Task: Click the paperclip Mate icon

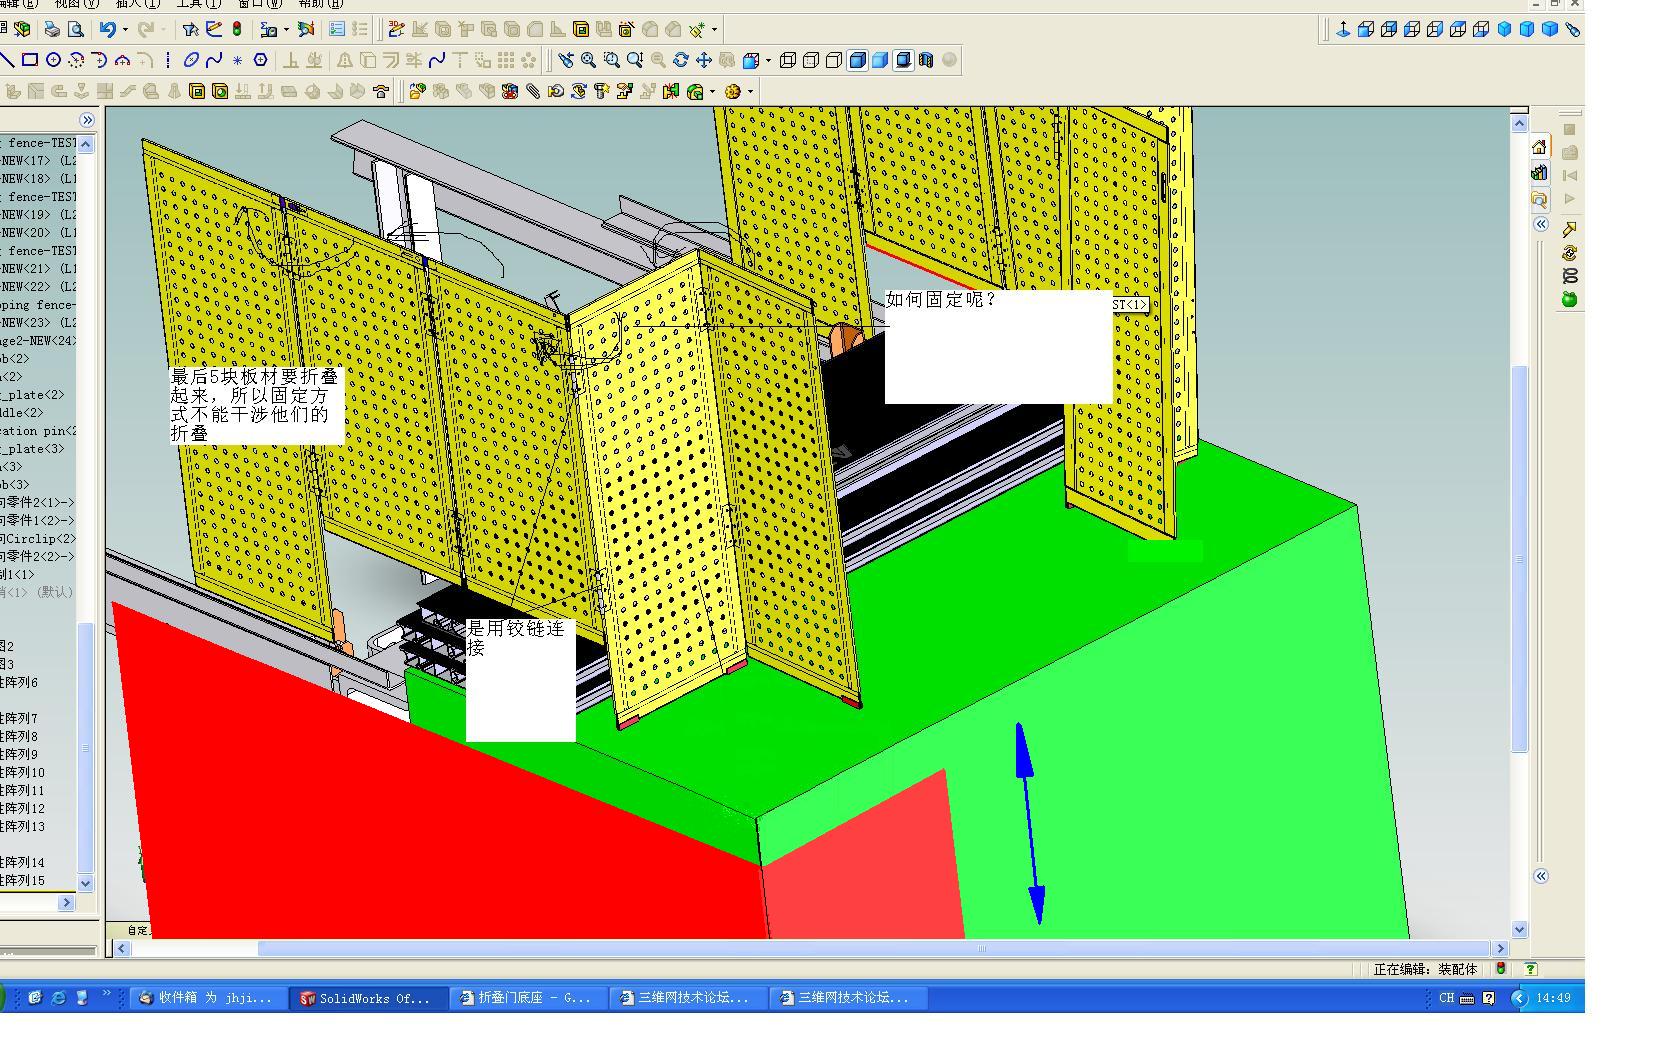Action: [533, 91]
